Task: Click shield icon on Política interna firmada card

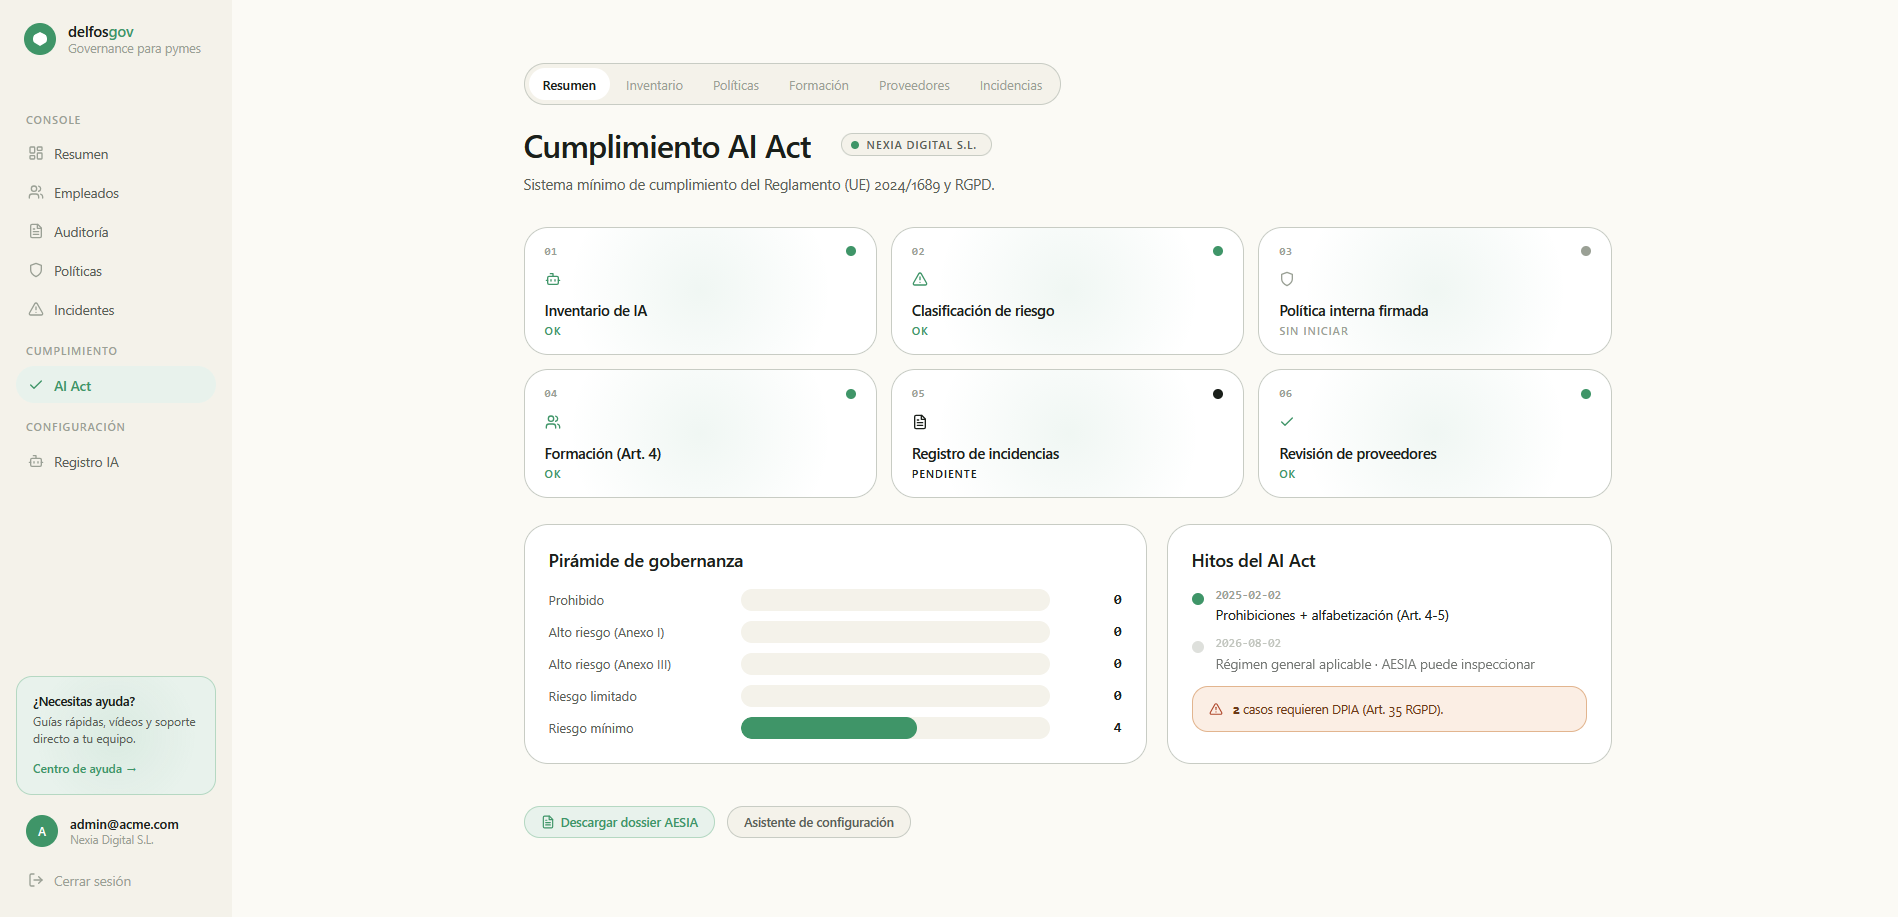Action: point(1287,279)
